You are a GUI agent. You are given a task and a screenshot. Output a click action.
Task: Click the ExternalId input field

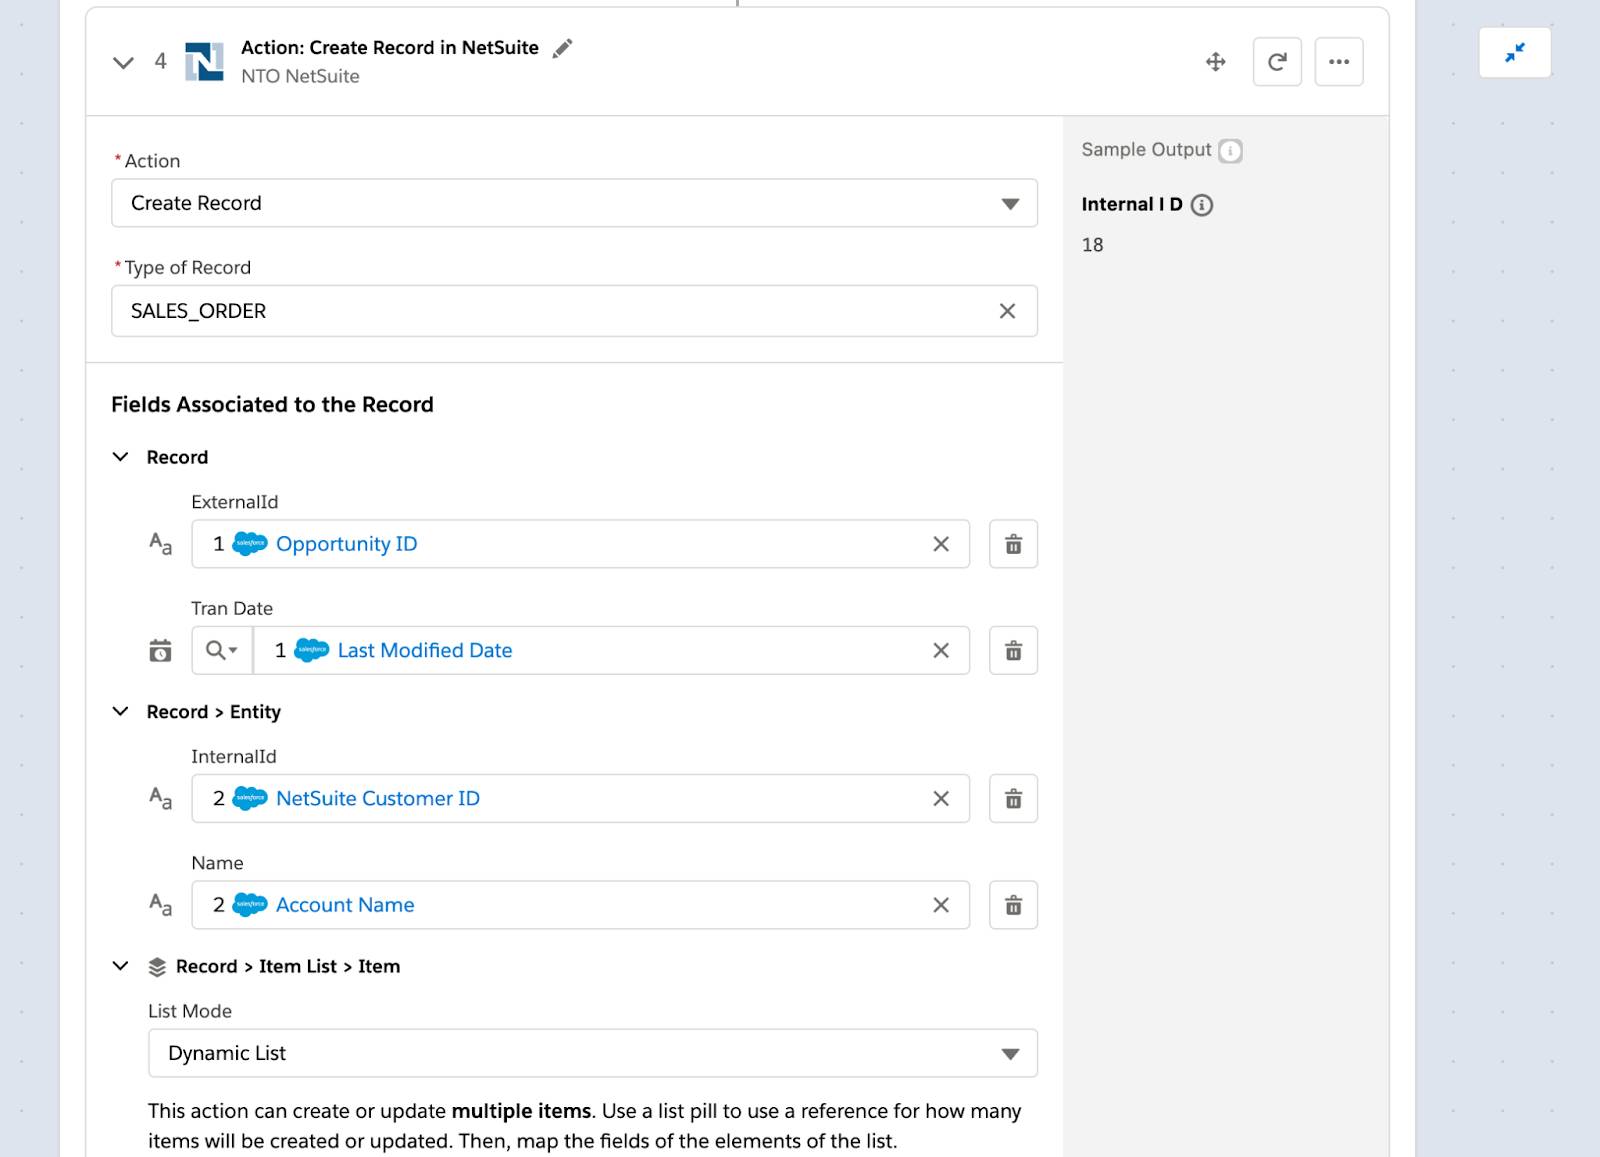(580, 544)
